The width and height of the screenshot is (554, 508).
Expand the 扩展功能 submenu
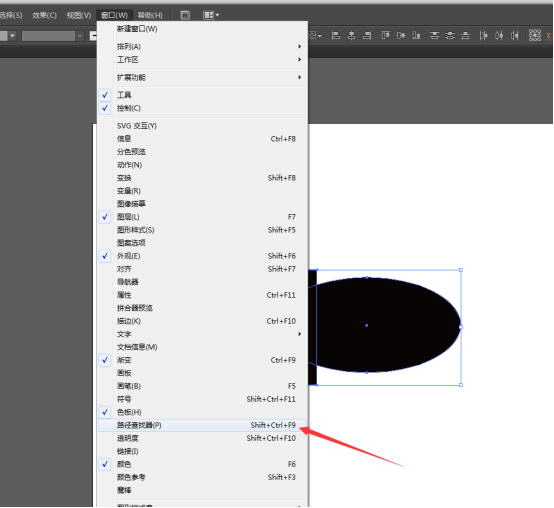[x=203, y=77]
